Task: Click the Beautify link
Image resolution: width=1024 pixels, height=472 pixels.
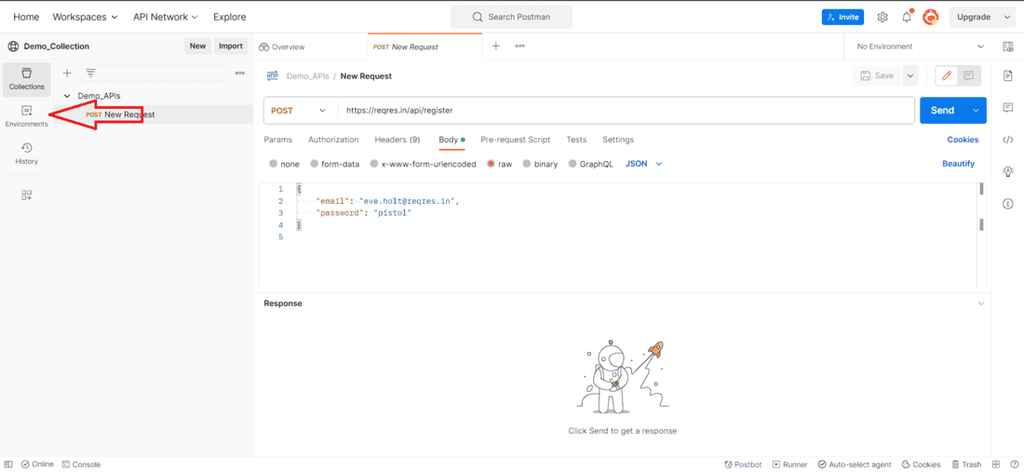Action: point(958,164)
